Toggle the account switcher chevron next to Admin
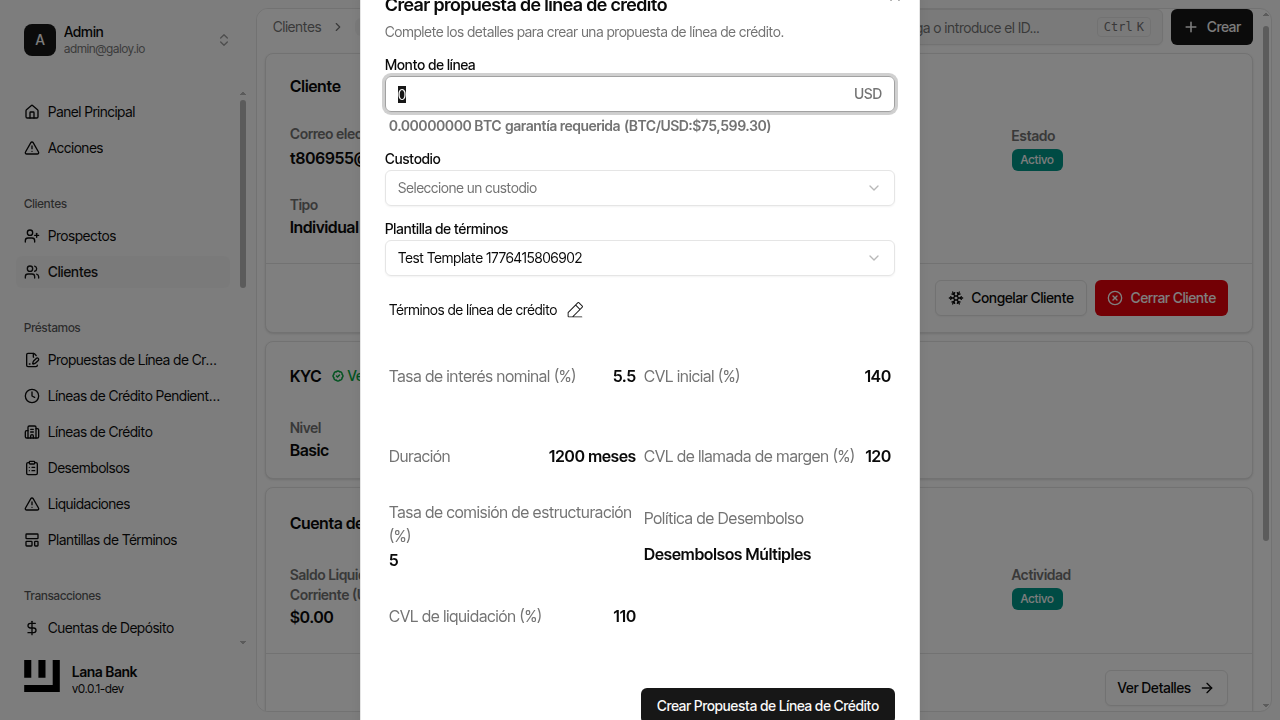1280x720 pixels. 224,38
